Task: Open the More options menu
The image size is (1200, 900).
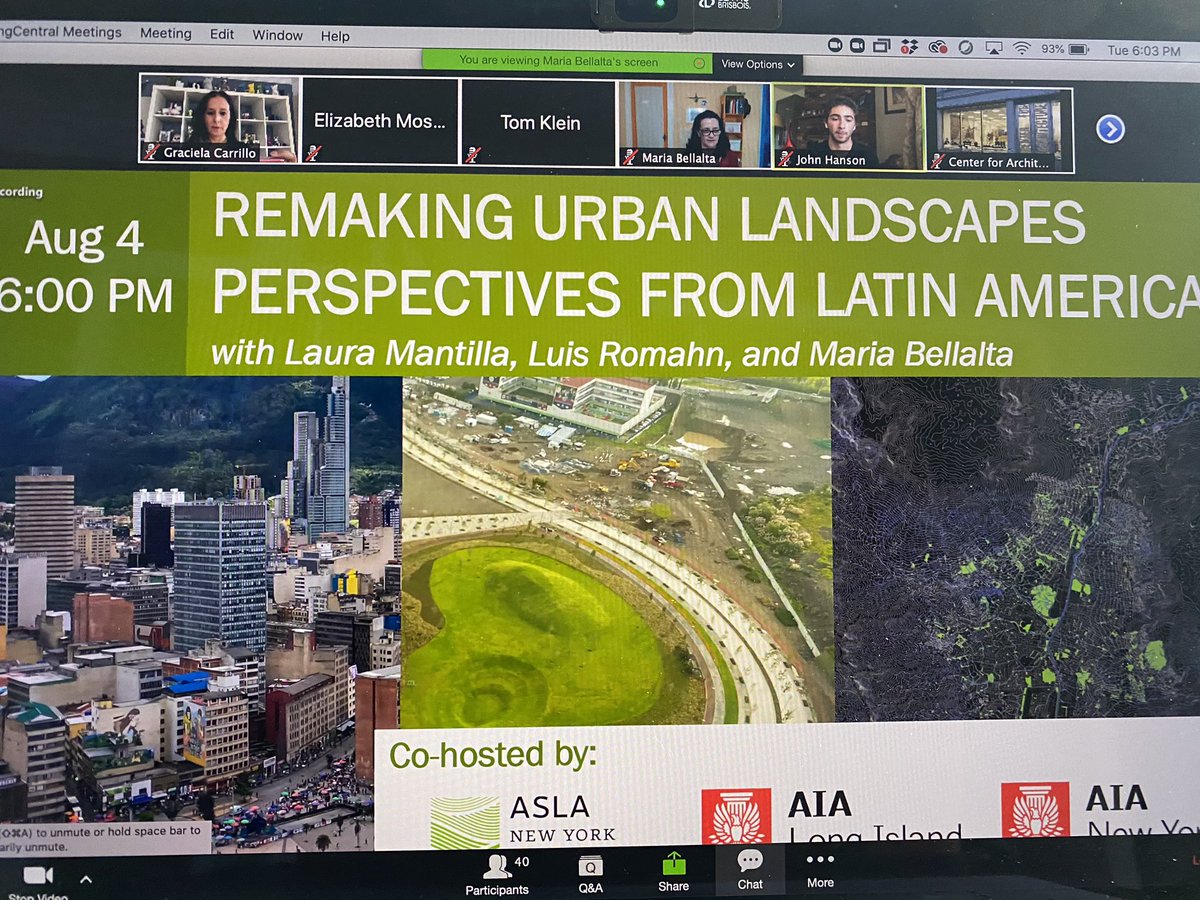Action: coord(820,869)
